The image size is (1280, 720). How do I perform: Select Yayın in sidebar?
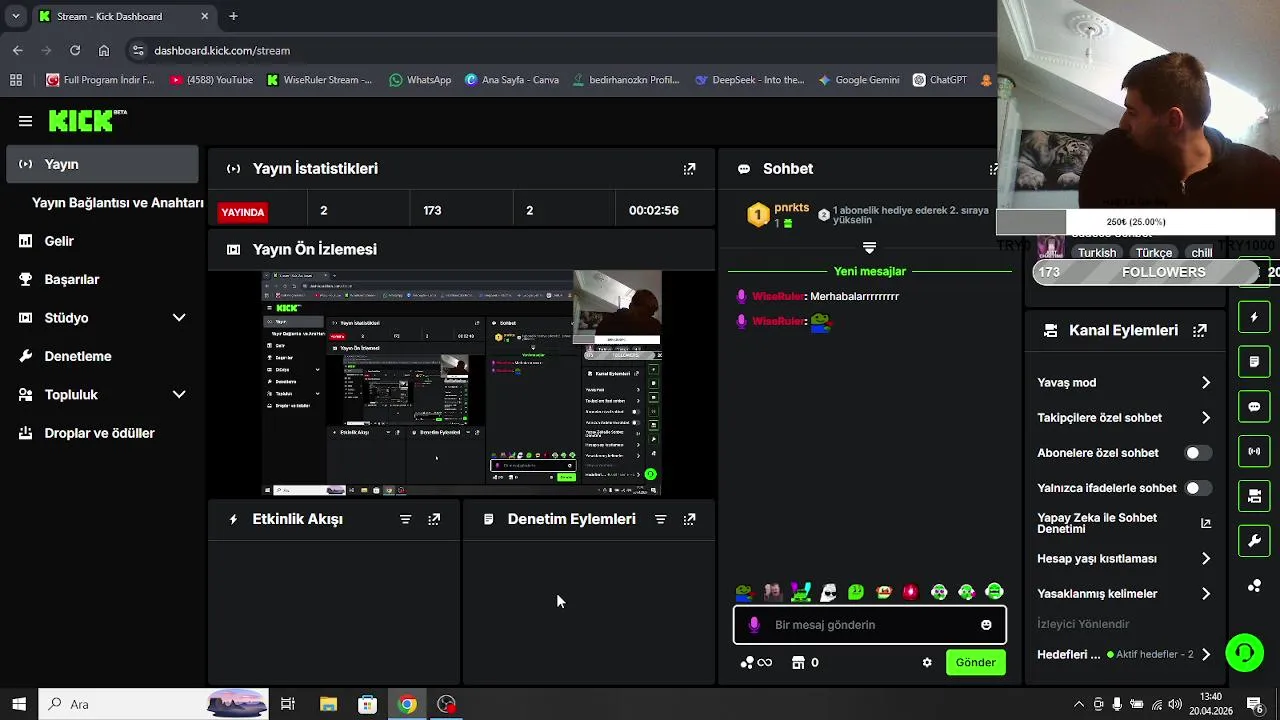(x=103, y=164)
